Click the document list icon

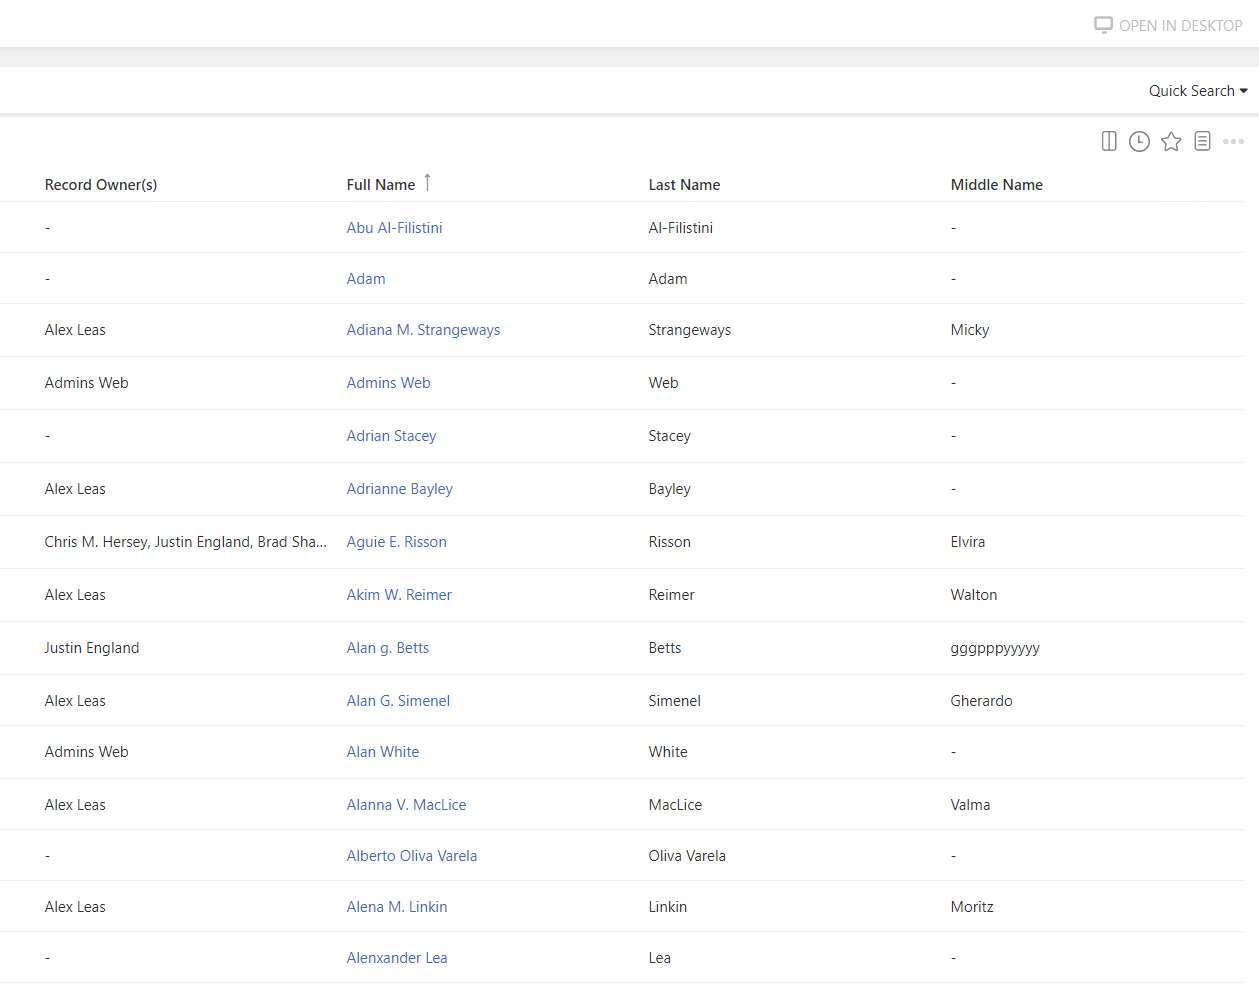pos(1202,141)
